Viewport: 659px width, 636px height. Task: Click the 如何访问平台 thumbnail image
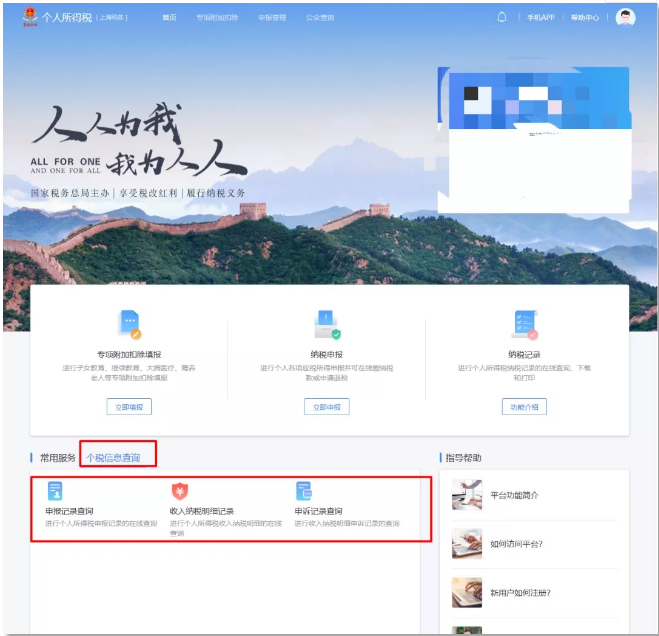coord(467,544)
